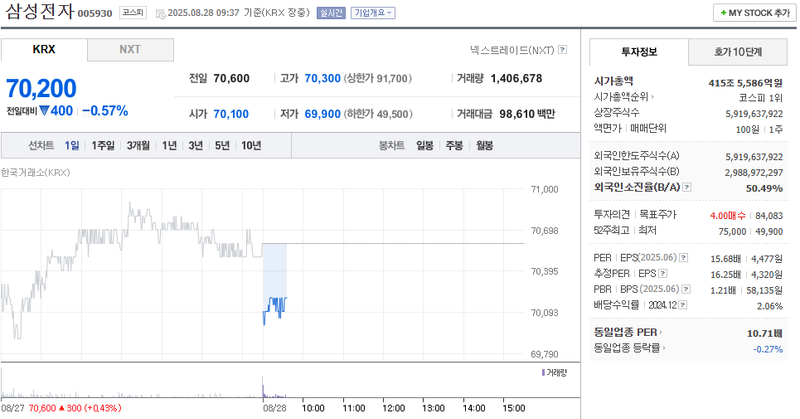Click the 저가 value 69,900
800x419 pixels.
(x=322, y=114)
